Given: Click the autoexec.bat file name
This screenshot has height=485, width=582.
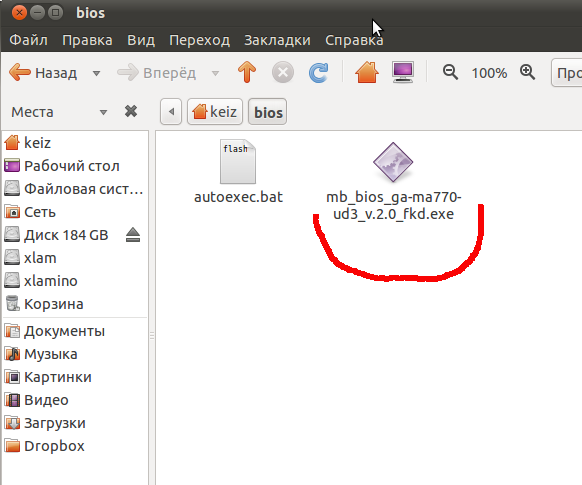Looking at the screenshot, I should coord(238,197).
